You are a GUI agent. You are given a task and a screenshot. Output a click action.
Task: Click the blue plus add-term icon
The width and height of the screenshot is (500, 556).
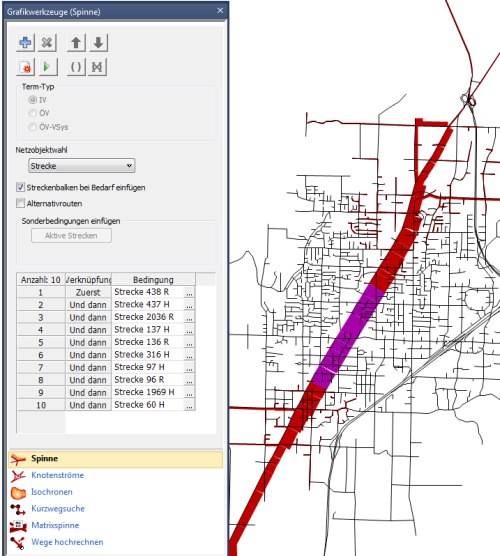pos(25,43)
